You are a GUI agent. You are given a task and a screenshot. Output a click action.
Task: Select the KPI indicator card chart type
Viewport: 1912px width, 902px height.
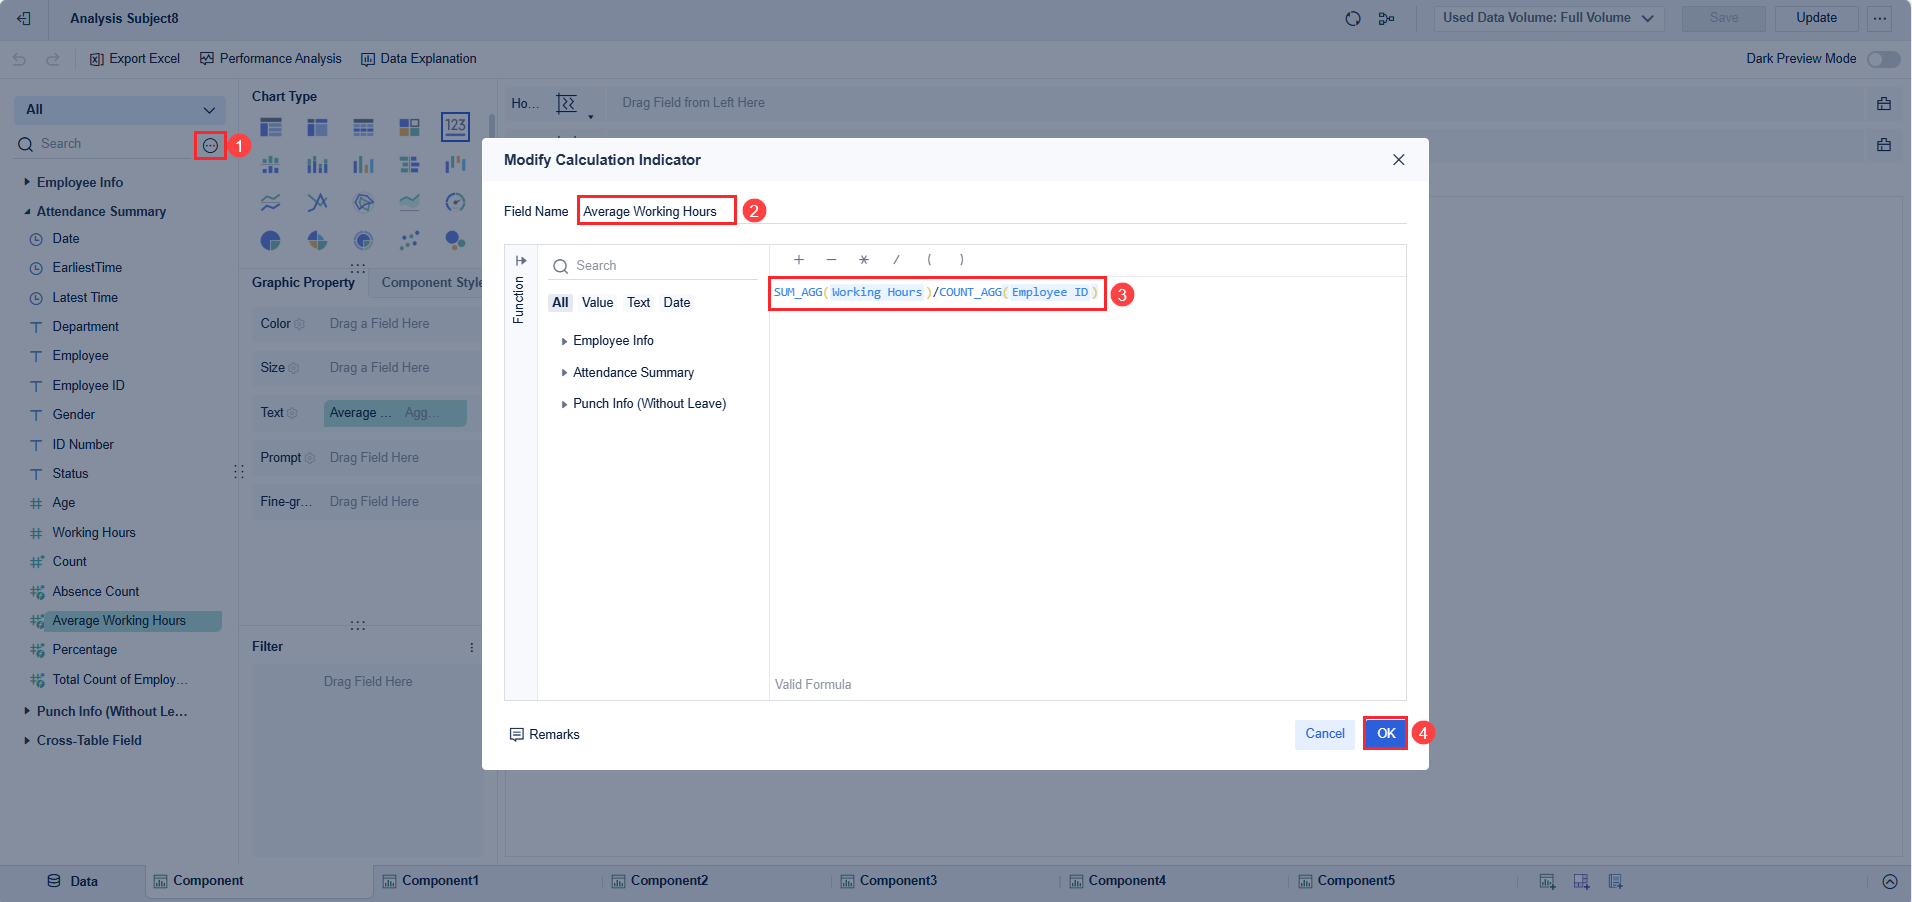(x=455, y=126)
